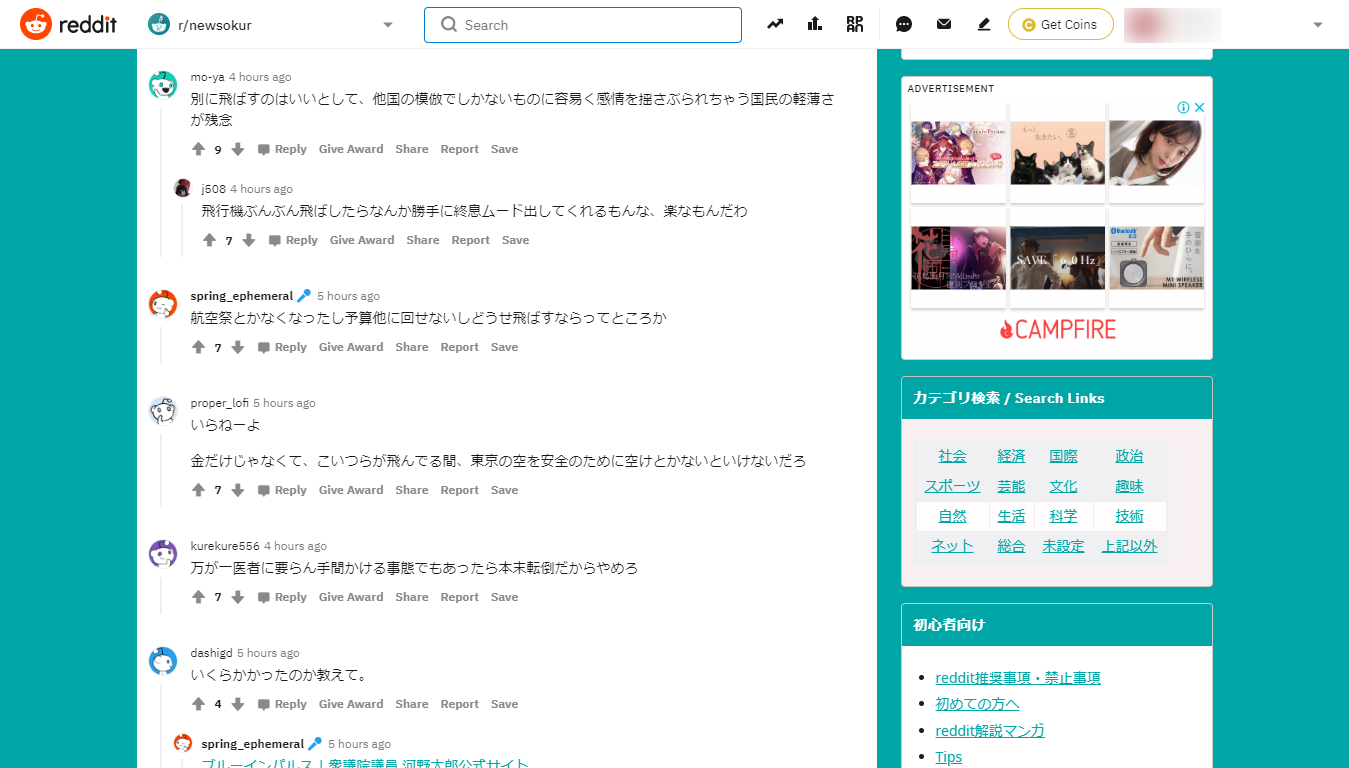Upvote the mo-ya comment

[x=198, y=149]
